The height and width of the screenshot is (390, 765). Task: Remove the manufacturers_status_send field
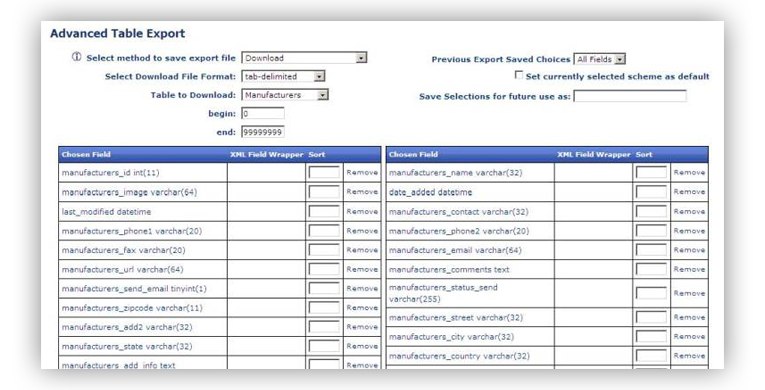point(689,293)
